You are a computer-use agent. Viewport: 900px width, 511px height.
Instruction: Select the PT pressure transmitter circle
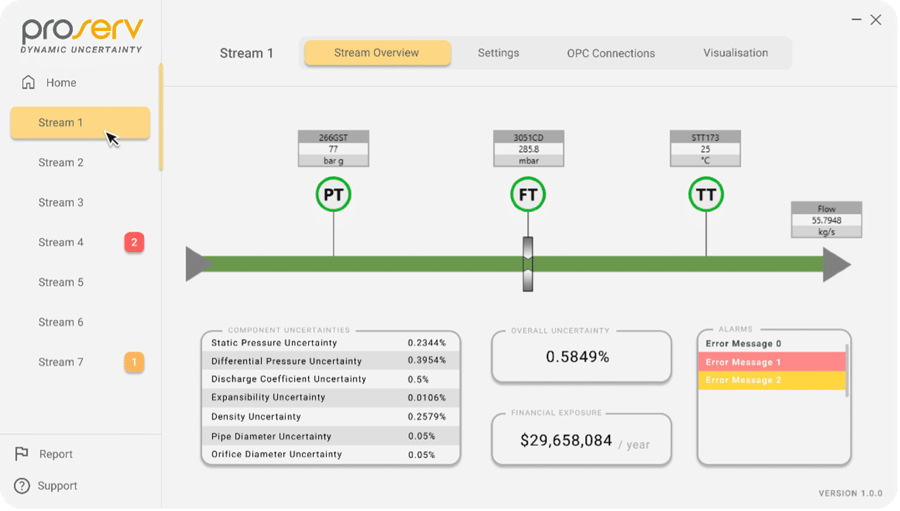pos(333,195)
